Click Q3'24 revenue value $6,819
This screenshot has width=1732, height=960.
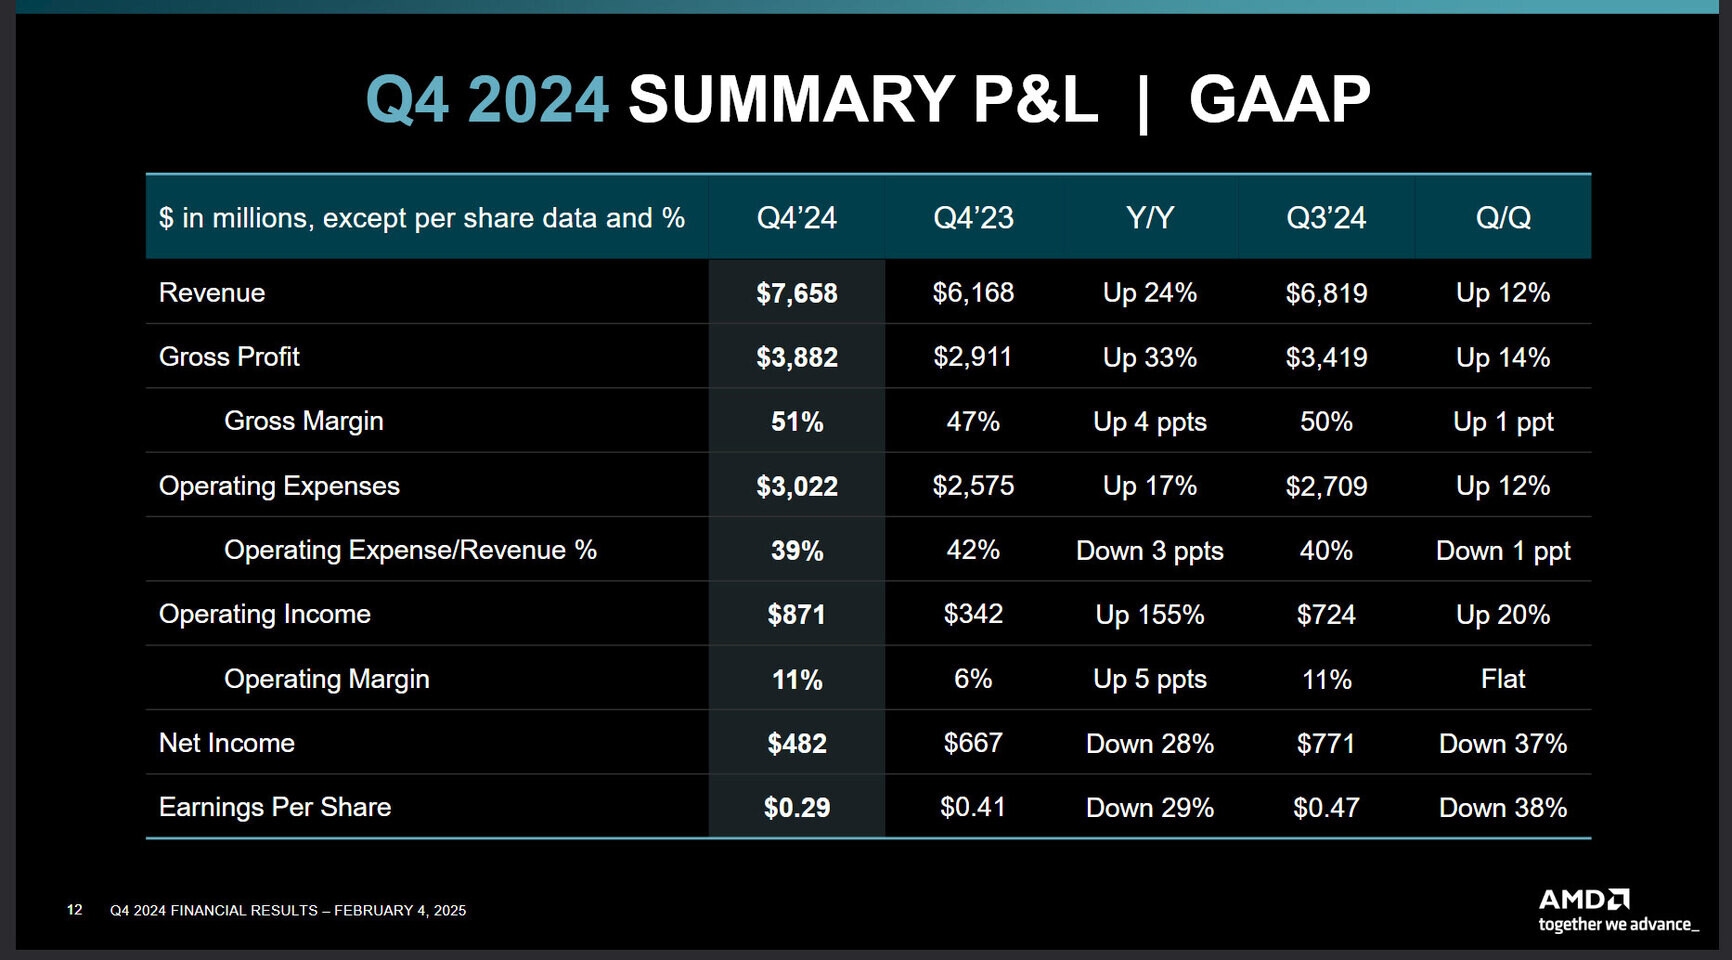pyautogui.click(x=1326, y=293)
